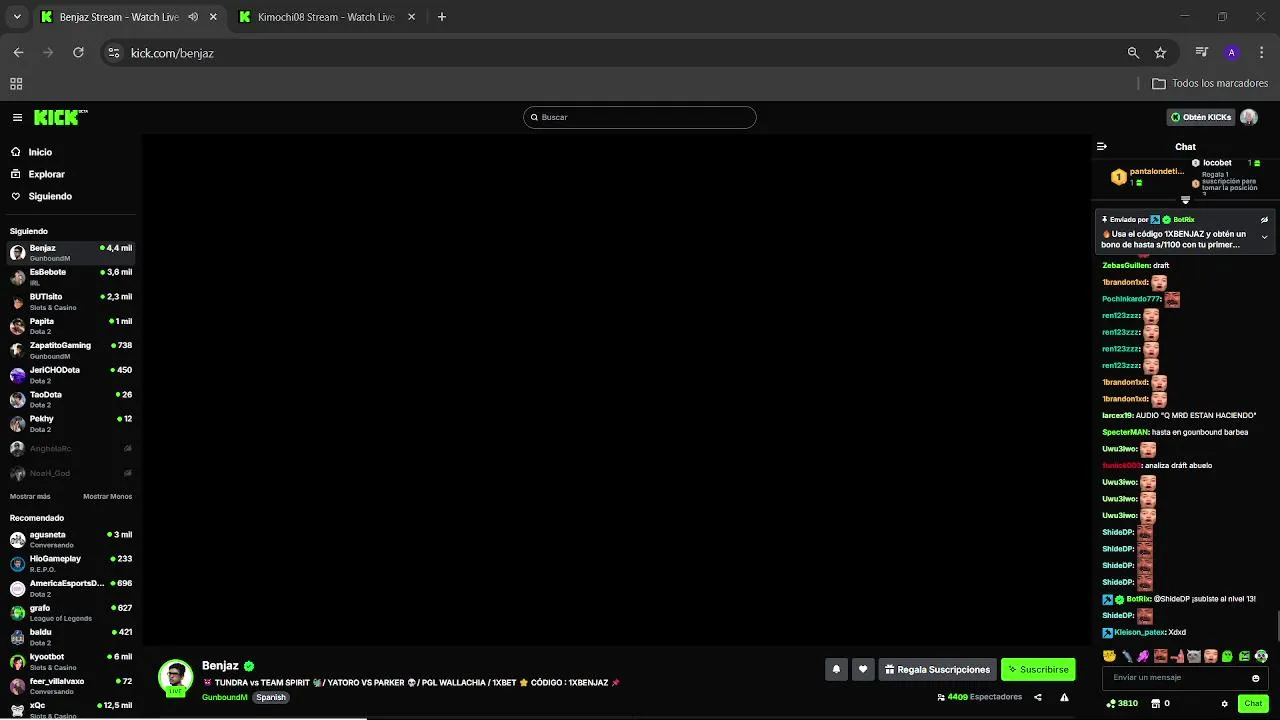Viewport: 1280px width, 720px height.
Task: Click the Obtén KICKs button
Action: tap(1201, 117)
